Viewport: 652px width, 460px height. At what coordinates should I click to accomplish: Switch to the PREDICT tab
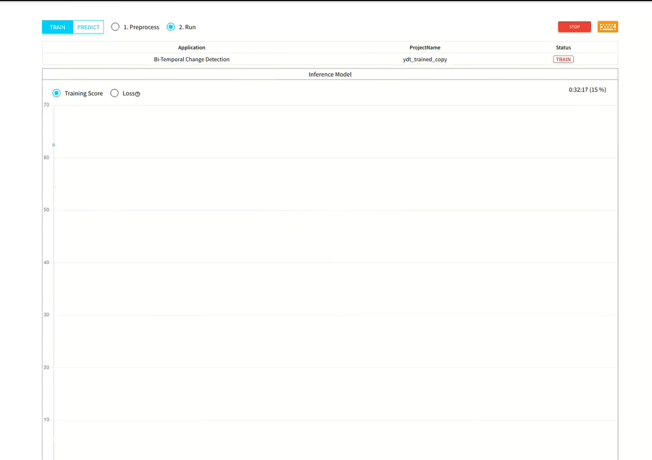[88, 27]
